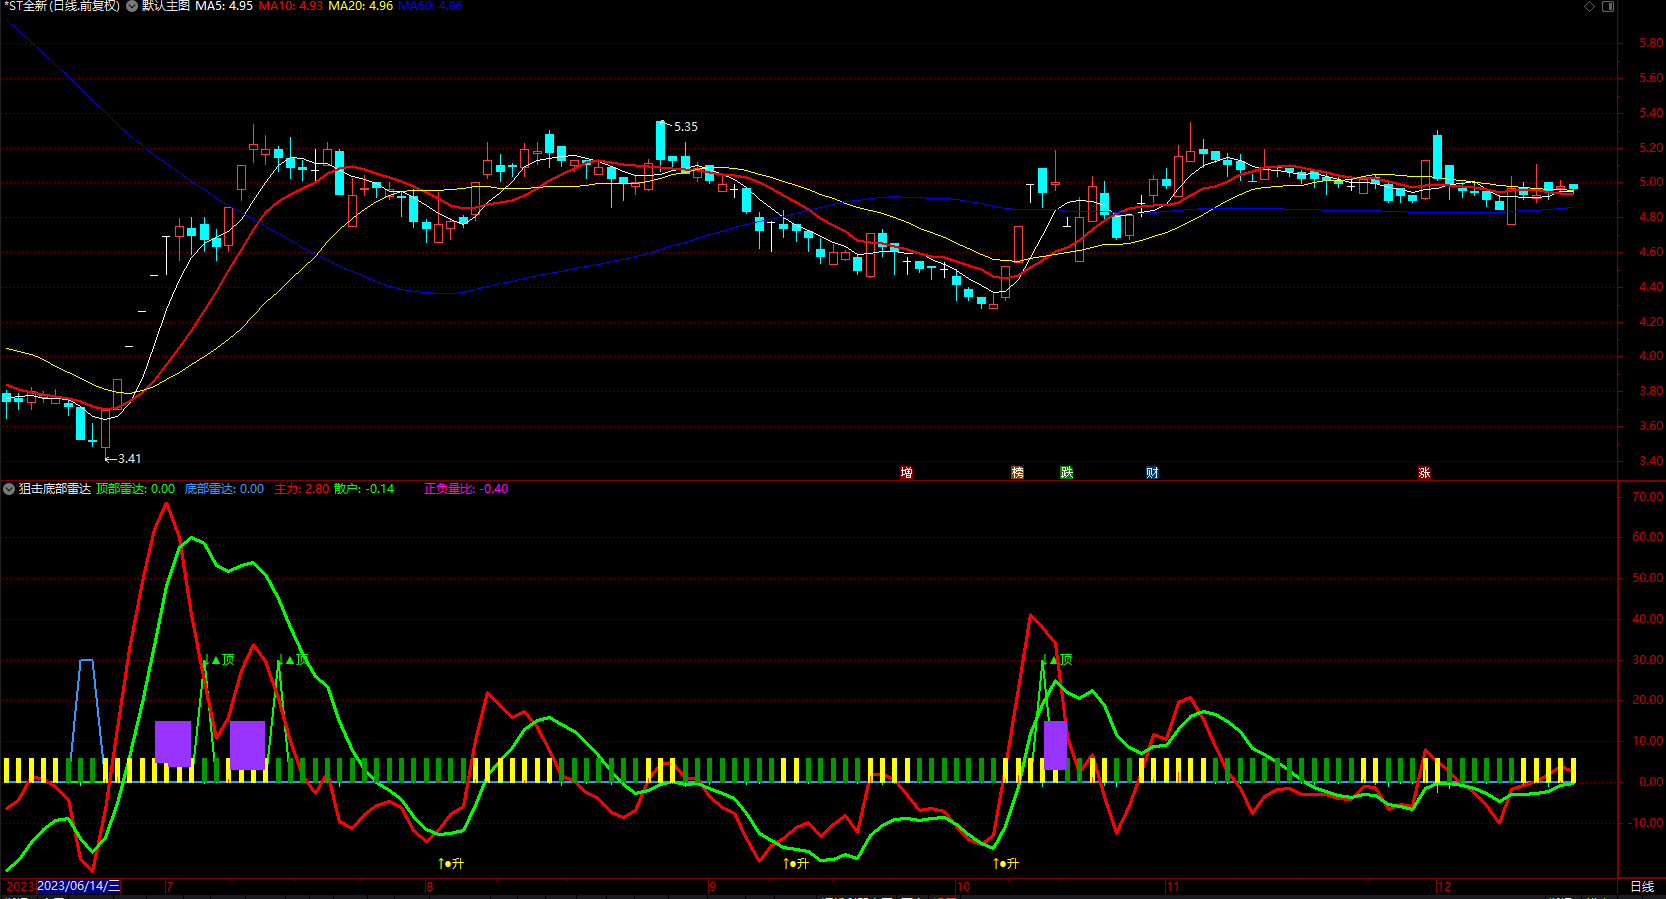Image resolution: width=1666 pixels, height=899 pixels.
Task: Expand the 狙击底部雷达 indicator dropdown arrow
Action: 9,489
